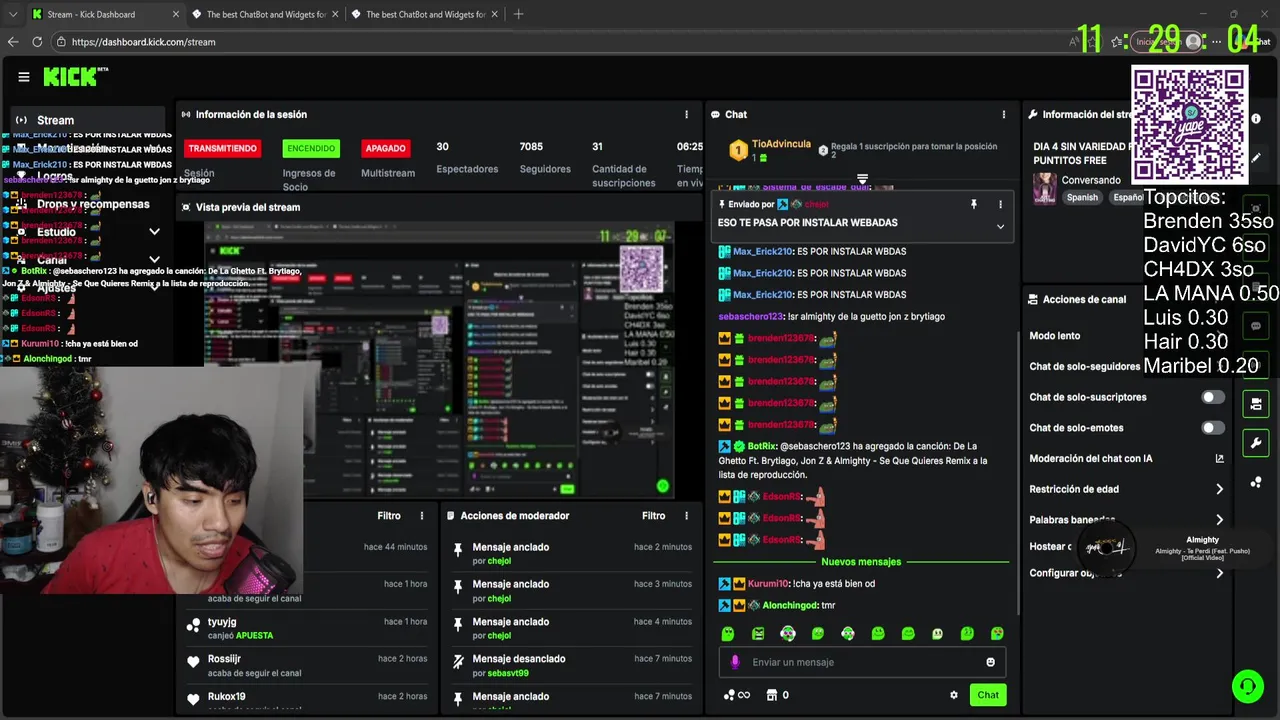Open Filtro in the activity panel

pos(389,516)
